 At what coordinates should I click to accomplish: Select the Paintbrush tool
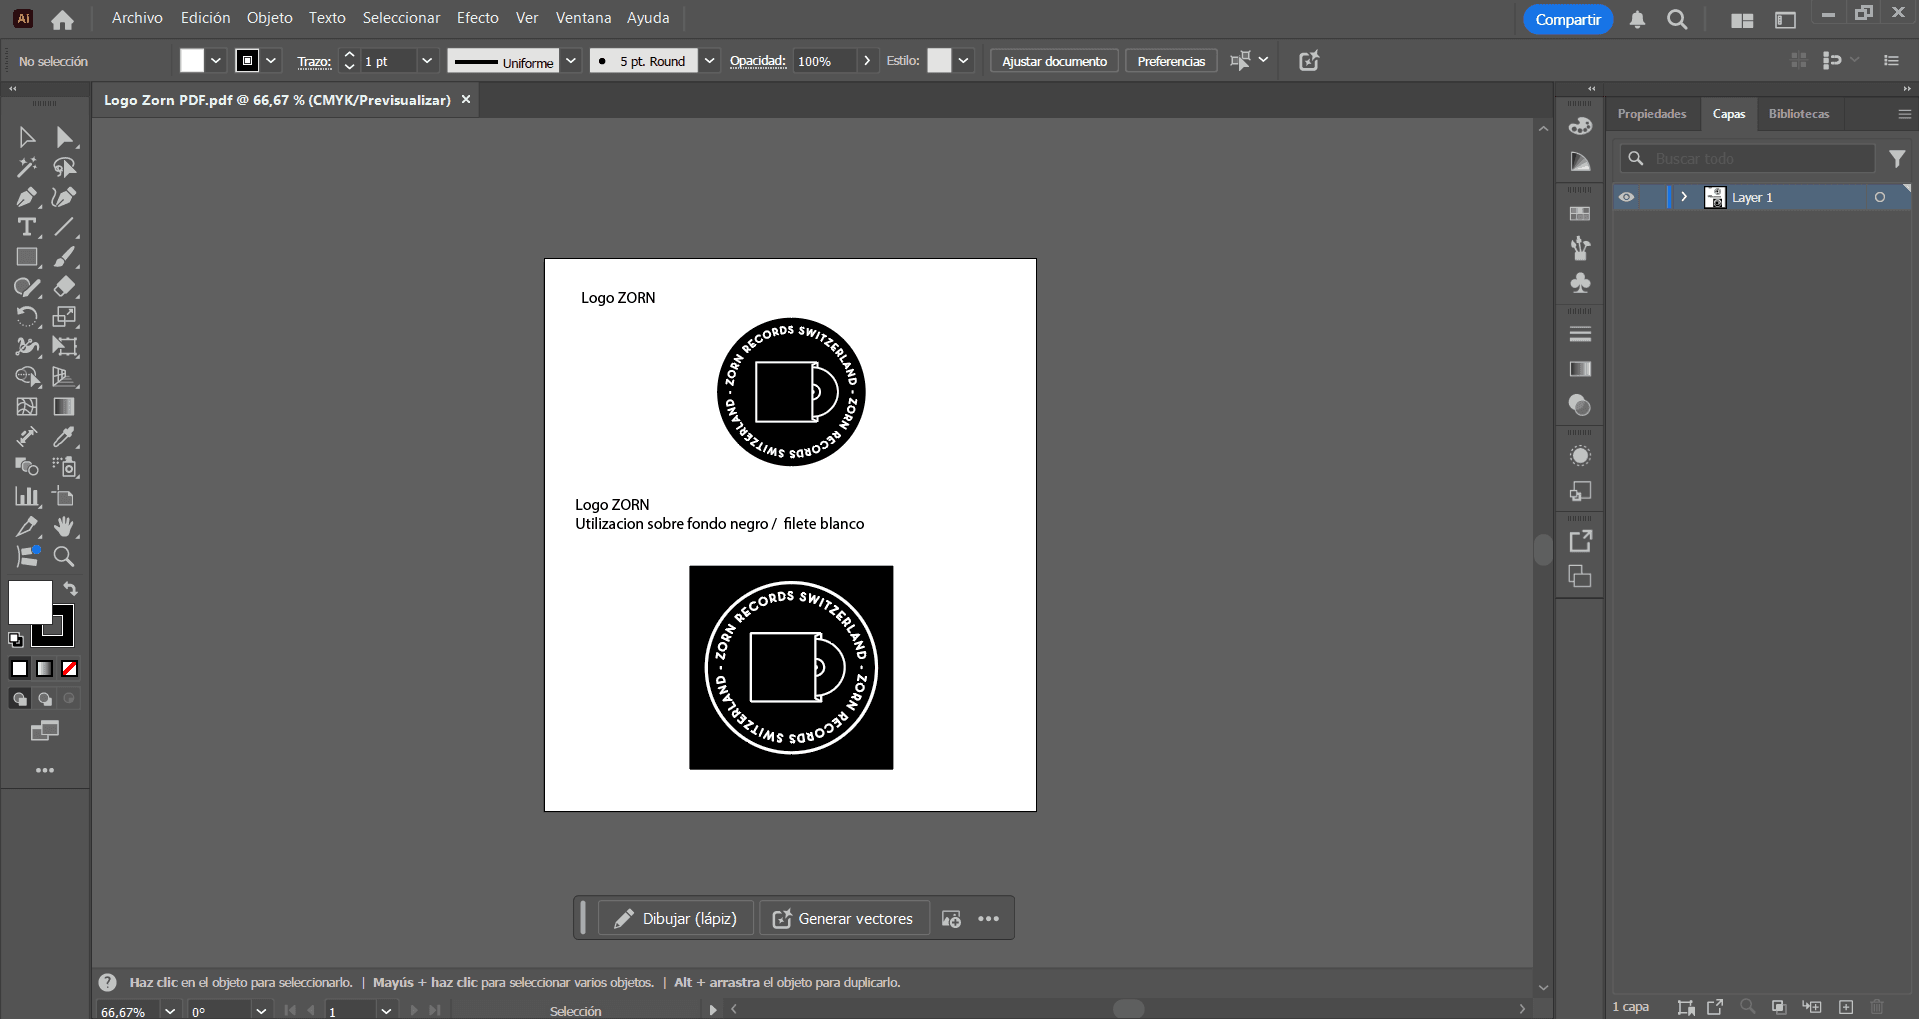pos(65,257)
